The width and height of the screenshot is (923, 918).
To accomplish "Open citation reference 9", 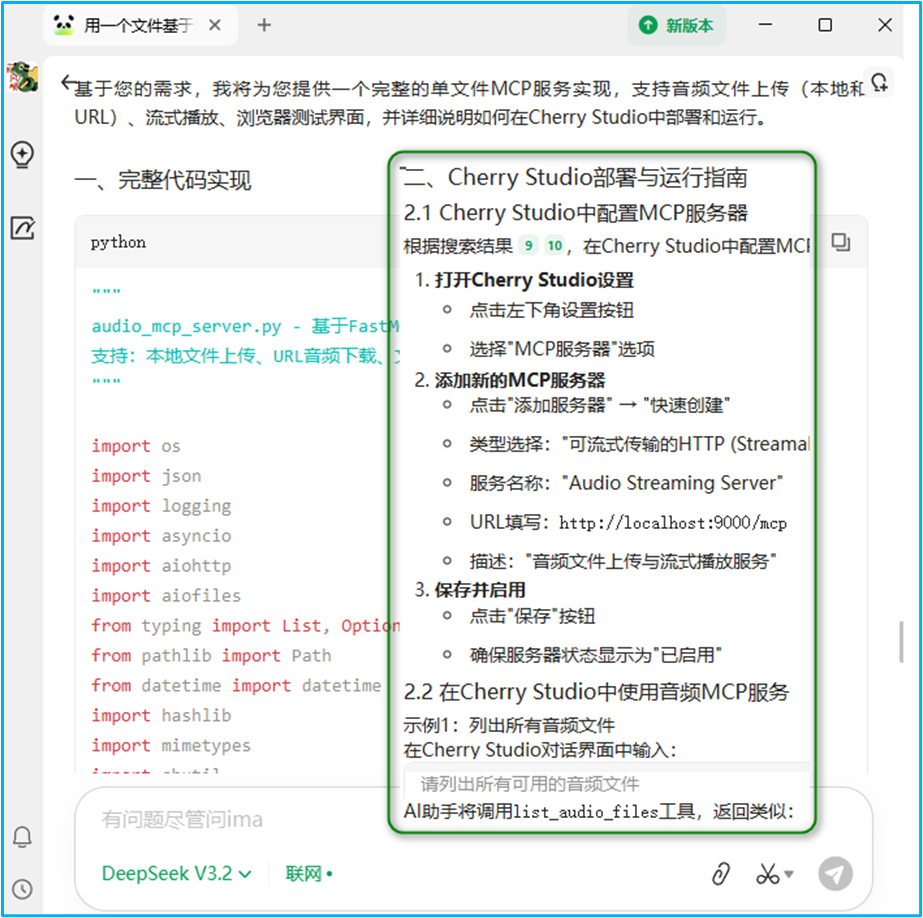I will click(x=529, y=245).
